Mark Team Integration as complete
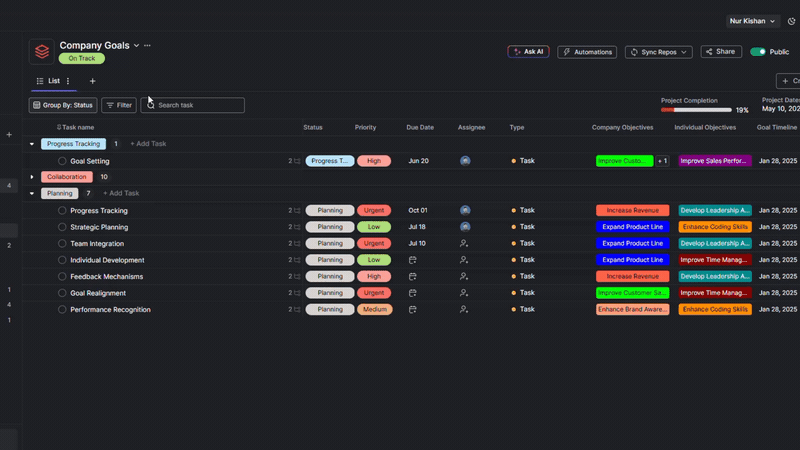The width and height of the screenshot is (800, 450). tap(62, 243)
